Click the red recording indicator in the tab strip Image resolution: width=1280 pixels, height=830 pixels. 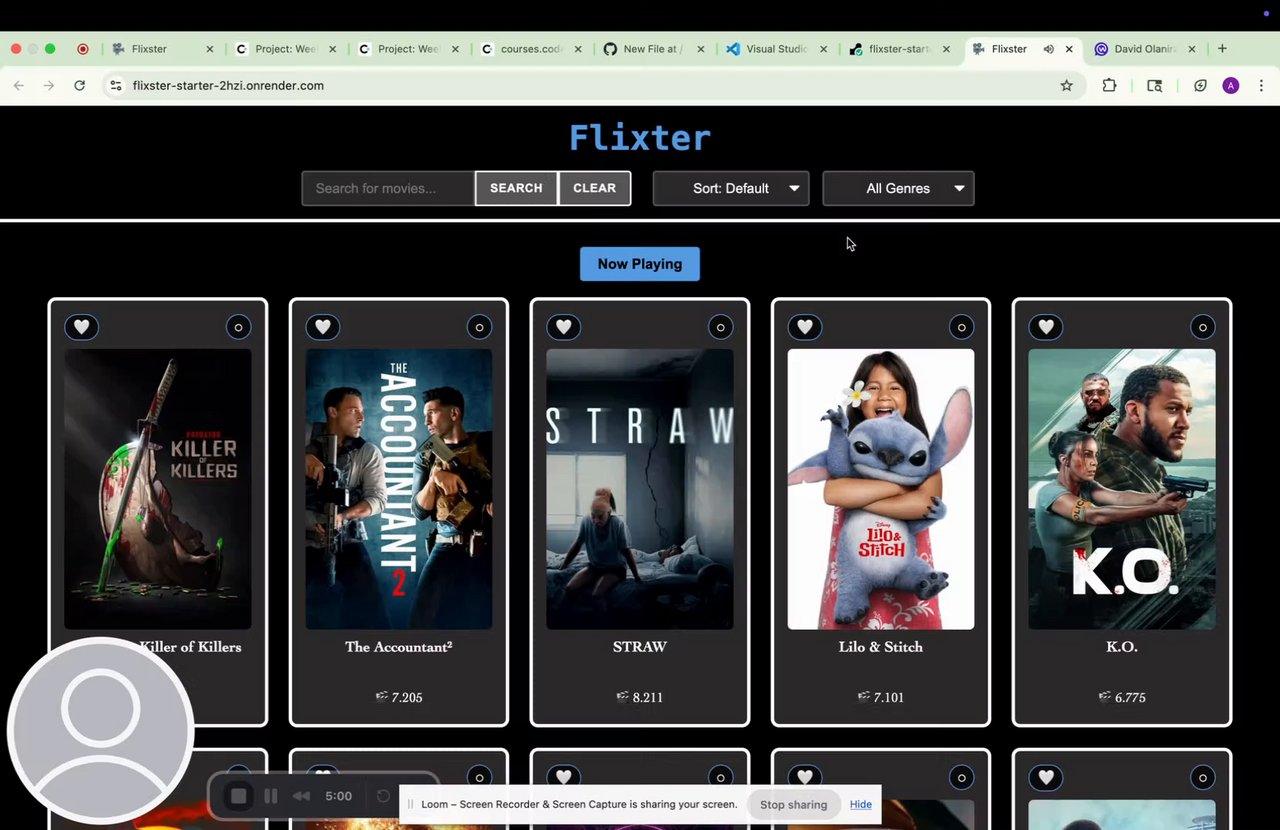tap(83, 49)
